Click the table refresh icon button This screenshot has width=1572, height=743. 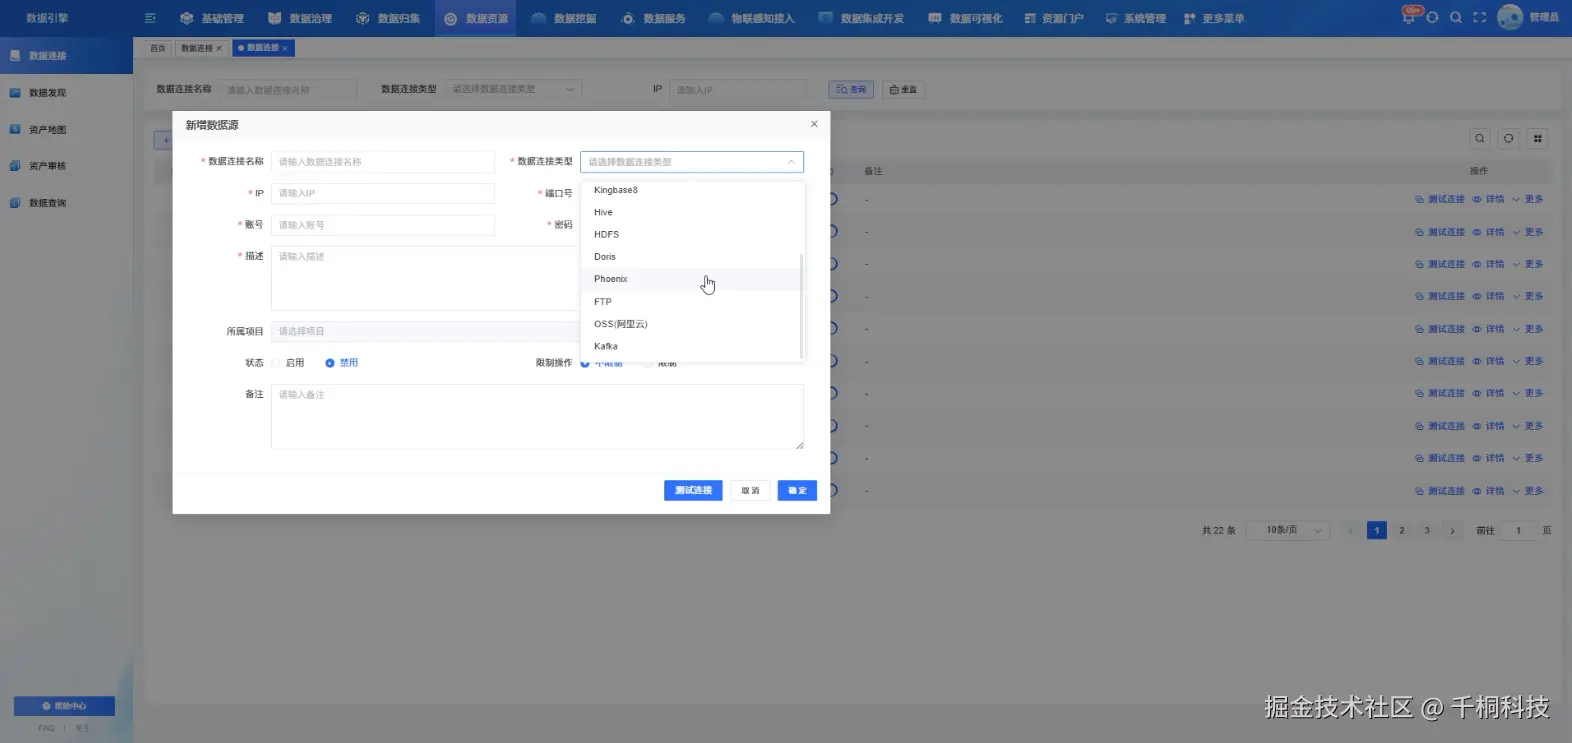(x=1509, y=138)
